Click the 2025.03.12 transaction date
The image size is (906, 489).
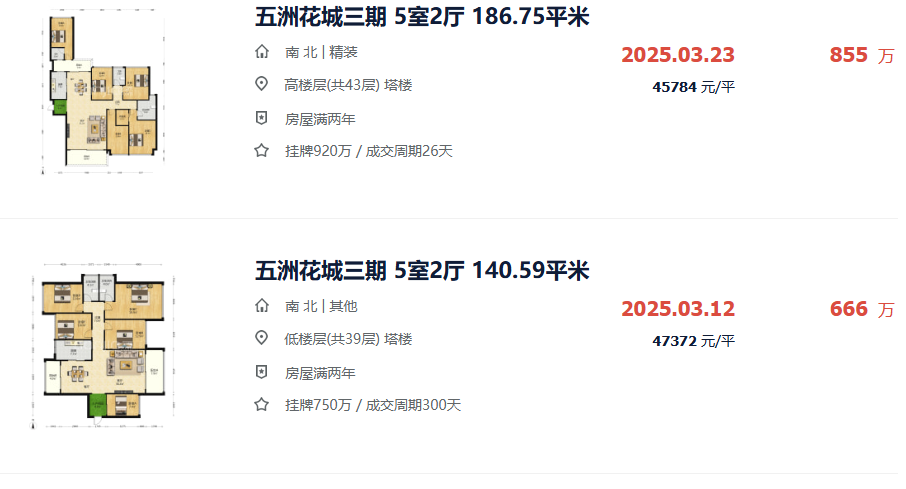point(678,309)
